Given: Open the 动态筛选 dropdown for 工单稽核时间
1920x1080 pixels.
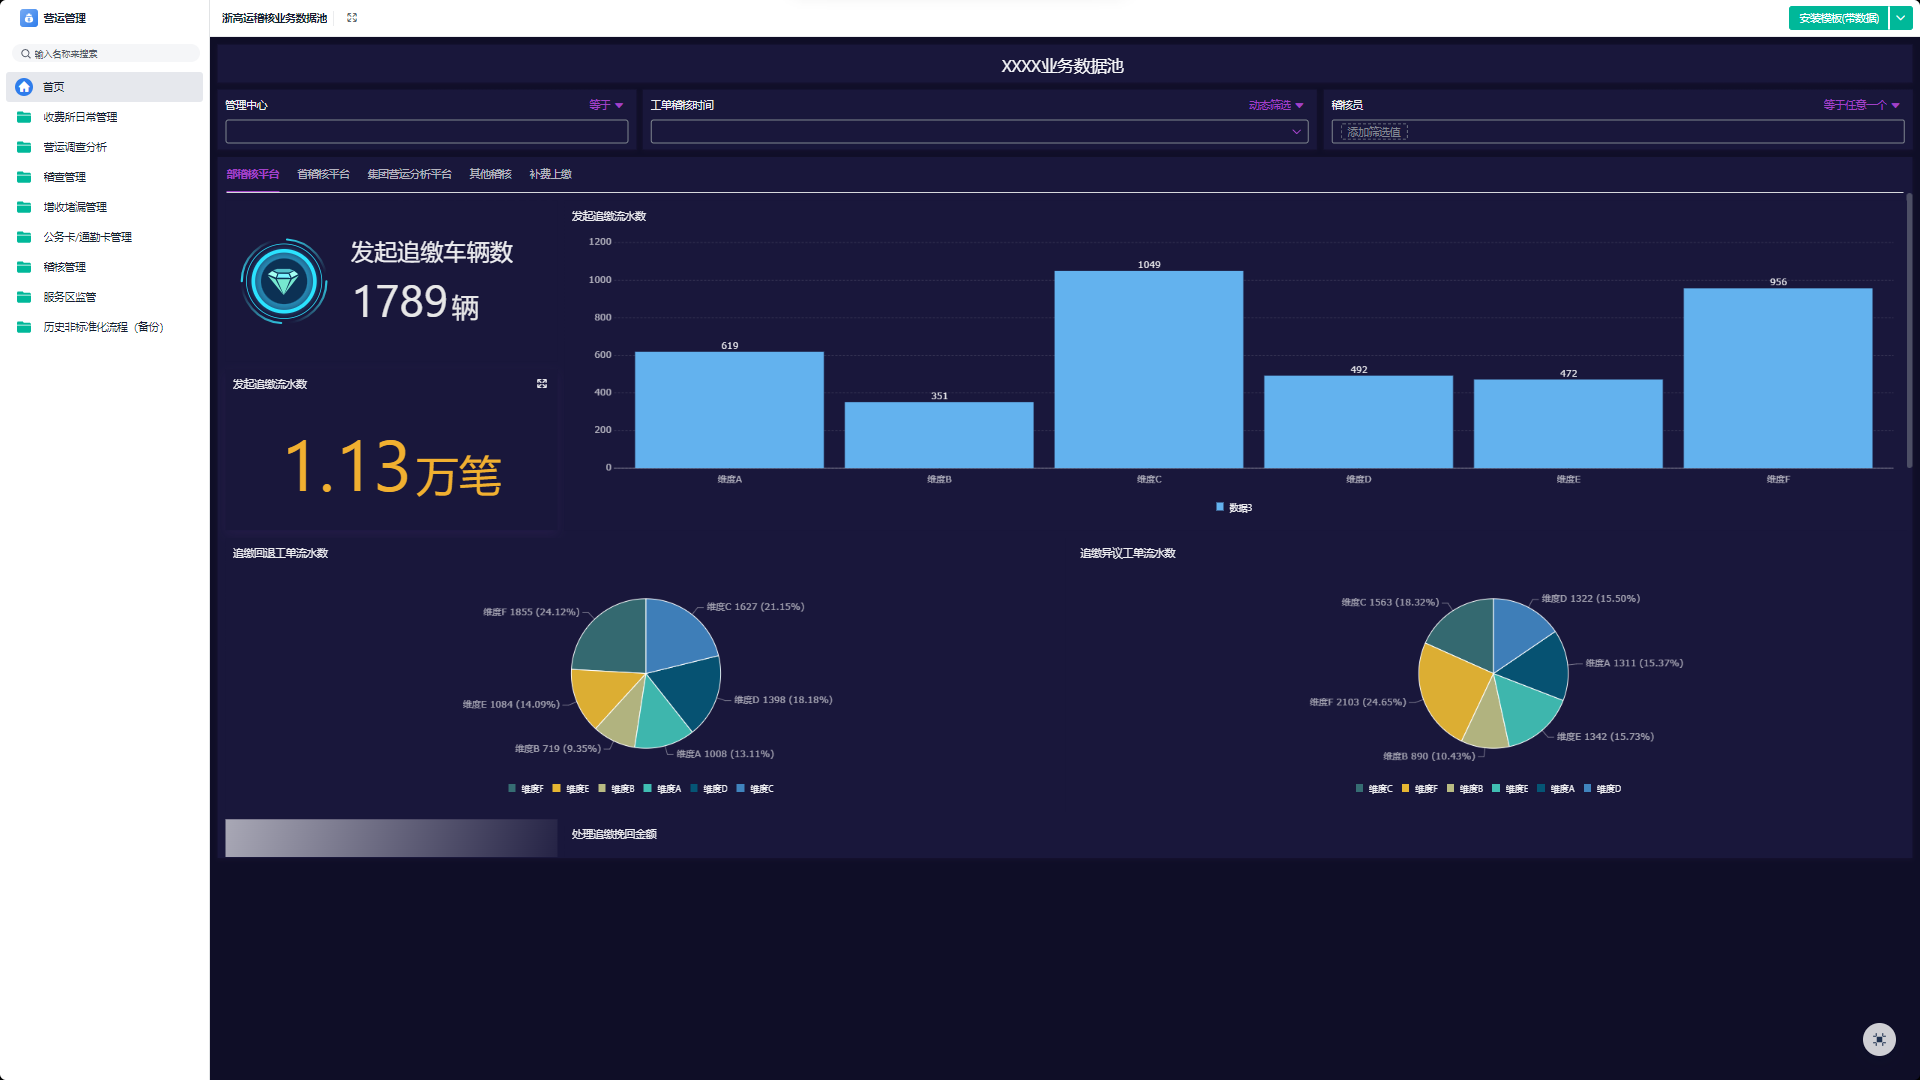Looking at the screenshot, I should pyautogui.click(x=1276, y=105).
